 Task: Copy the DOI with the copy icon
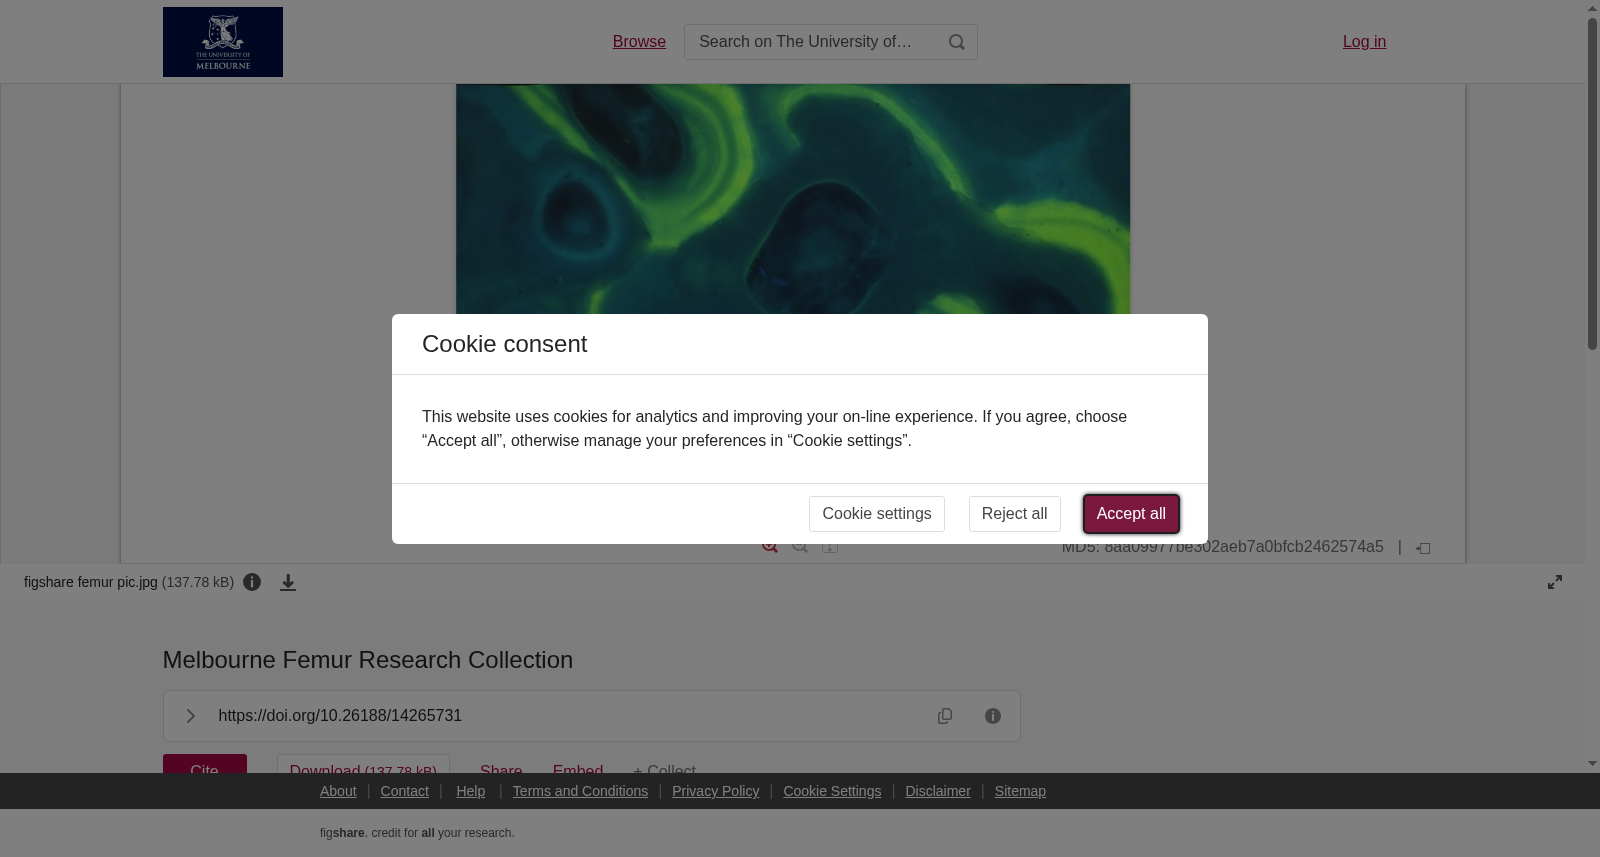click(945, 716)
